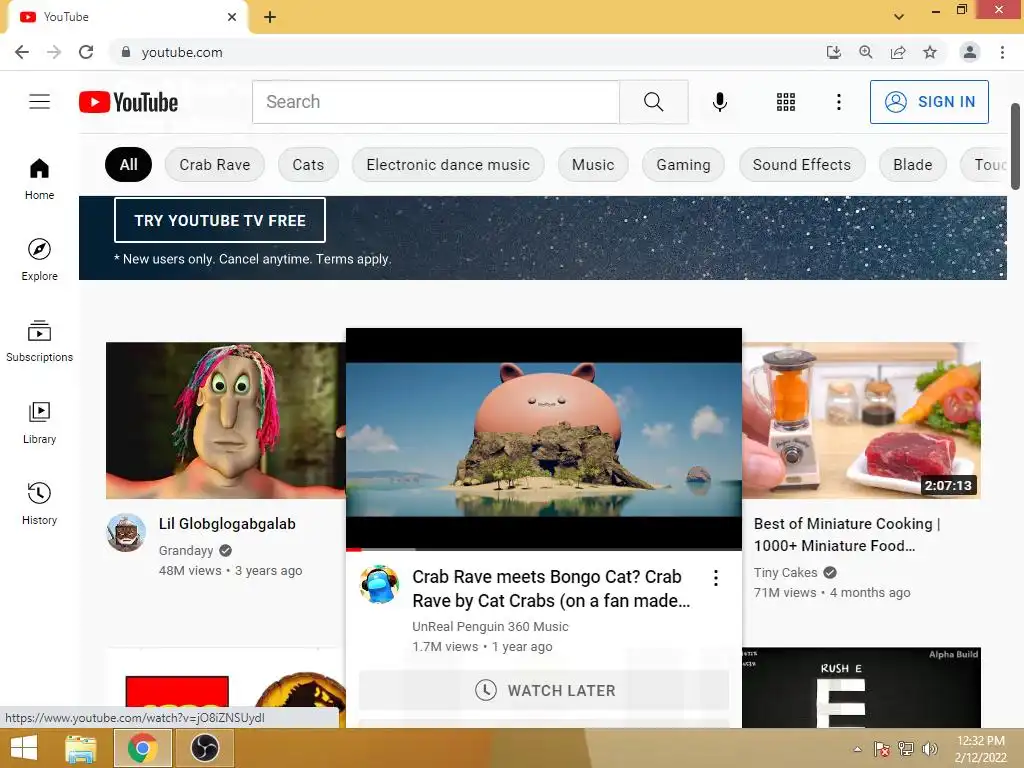The image size is (1024, 768).
Task: Open File Explorer from the taskbar
Action: click(x=80, y=748)
